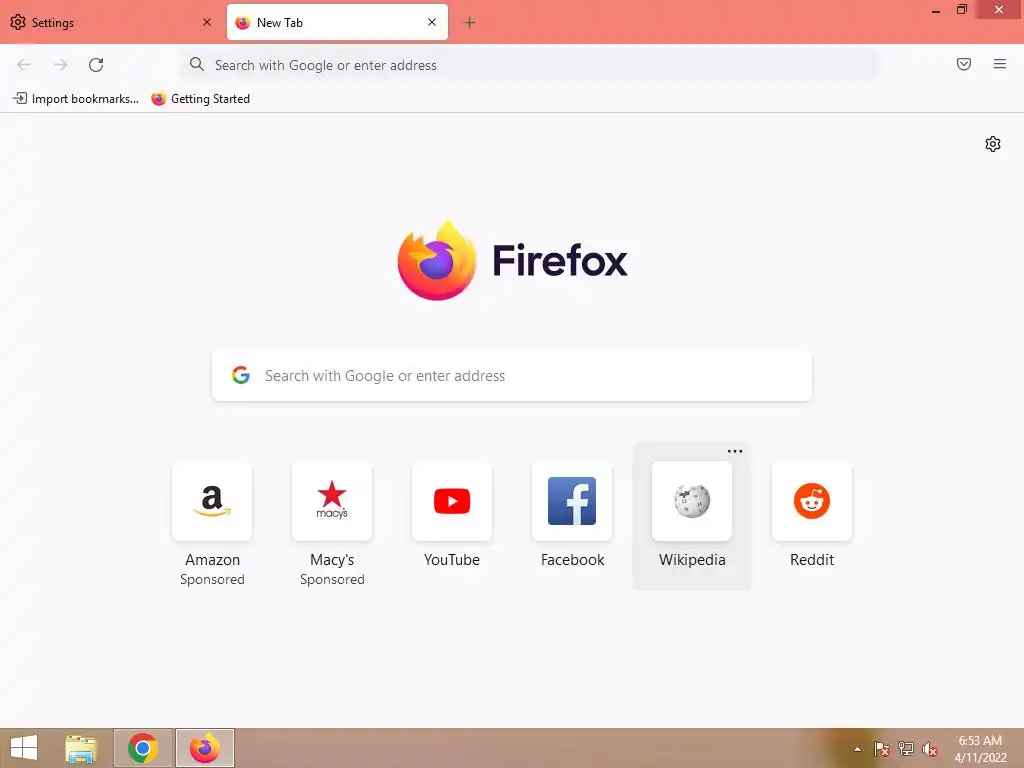Open the Reddit shortcut tile

point(812,502)
